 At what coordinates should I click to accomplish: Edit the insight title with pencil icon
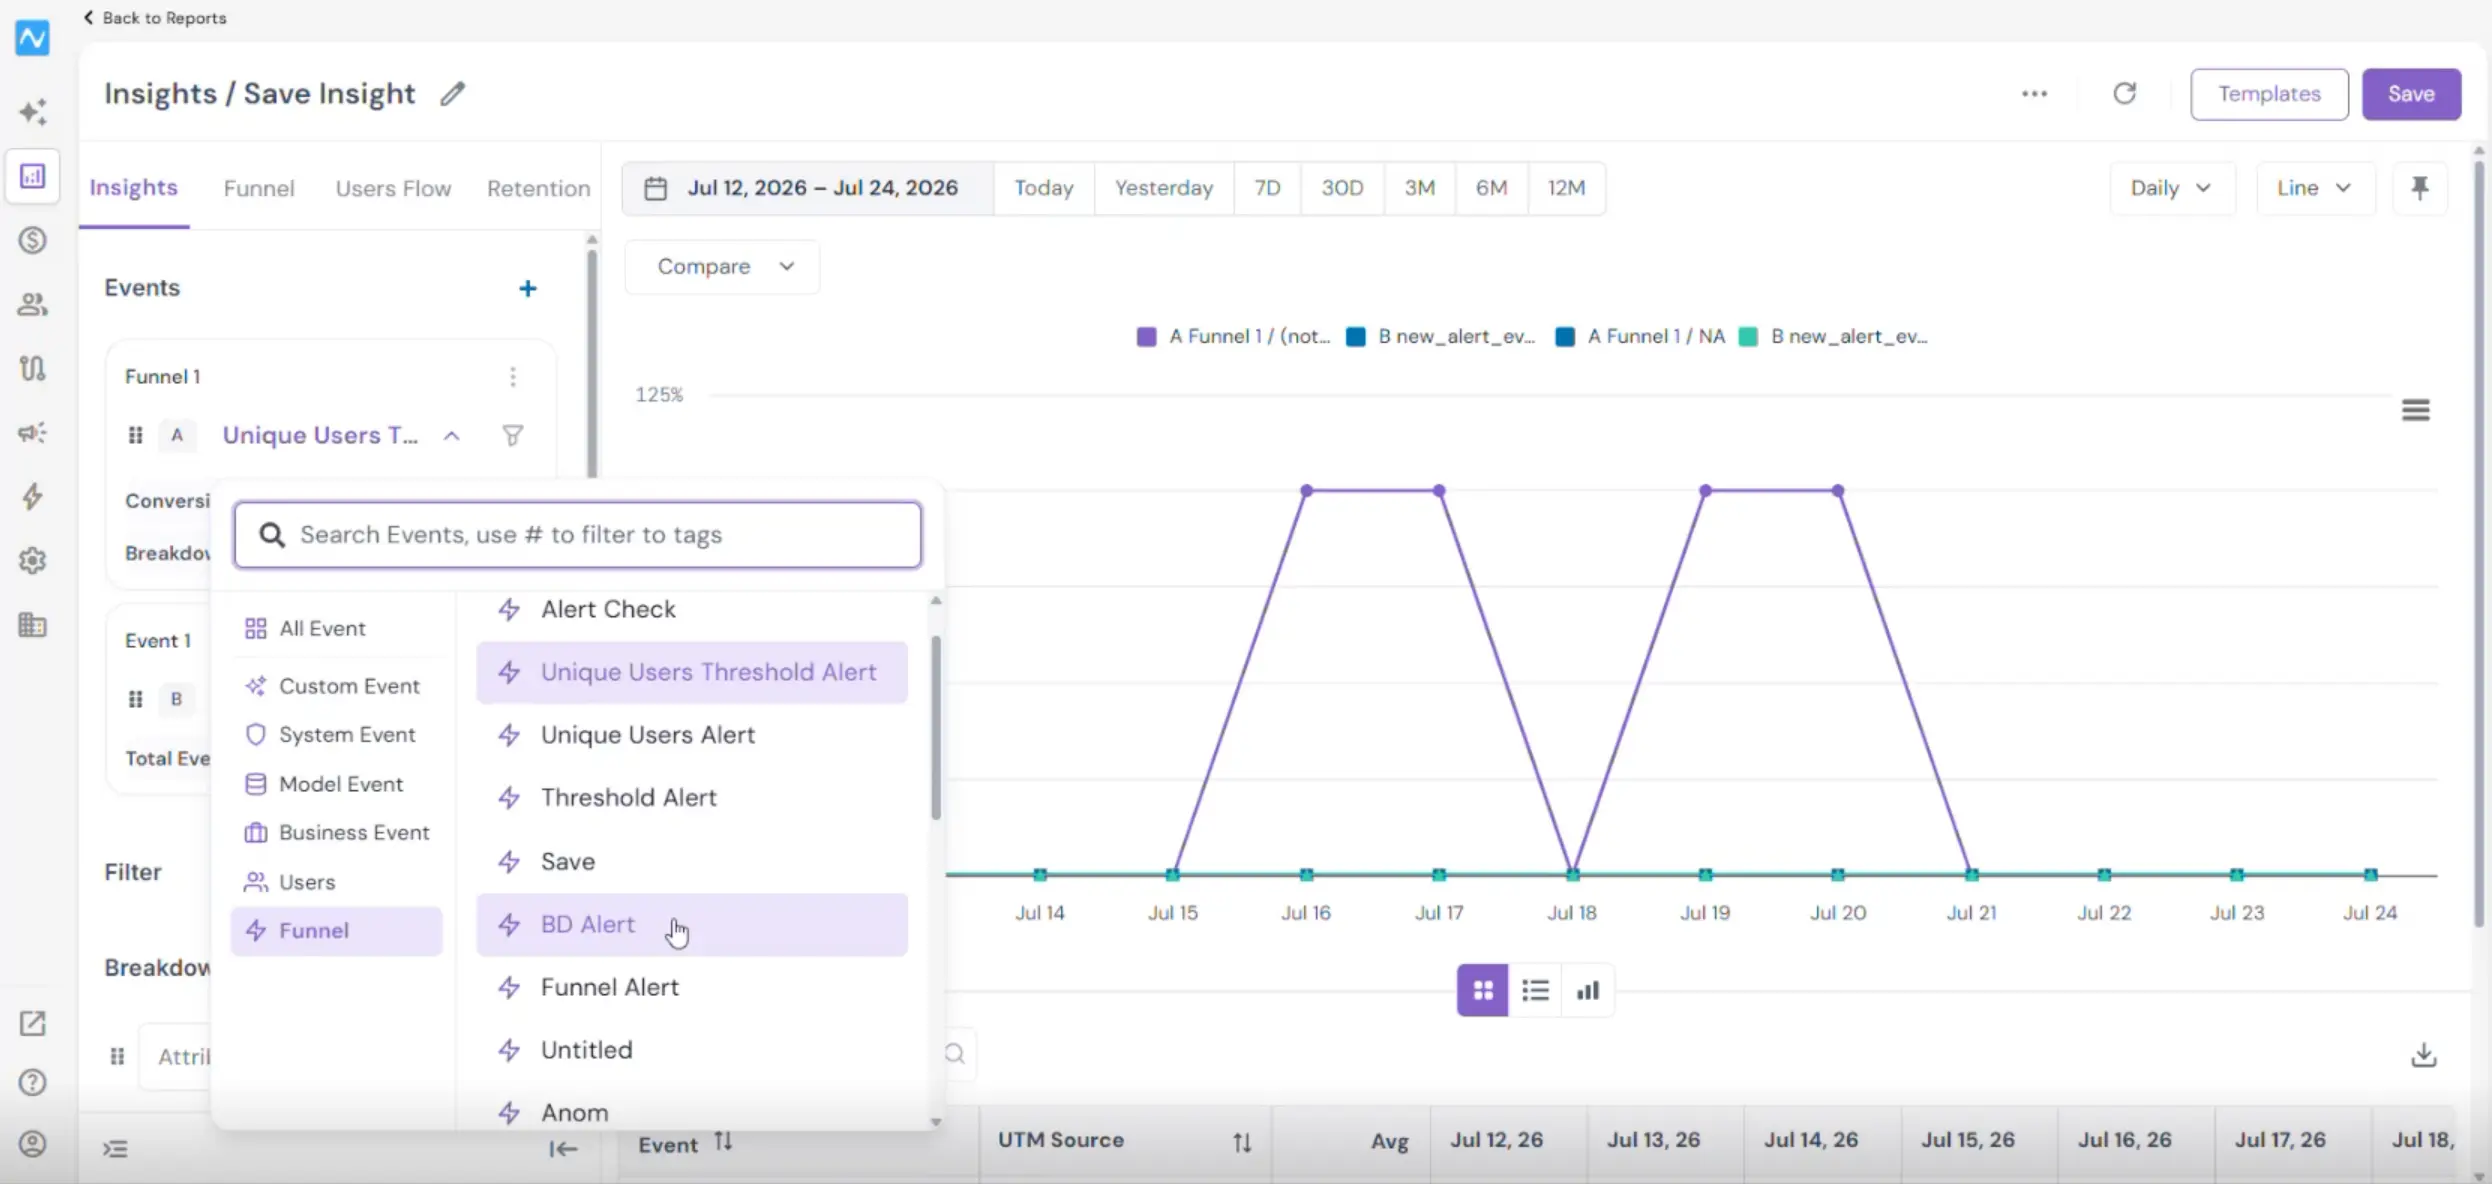tap(453, 94)
